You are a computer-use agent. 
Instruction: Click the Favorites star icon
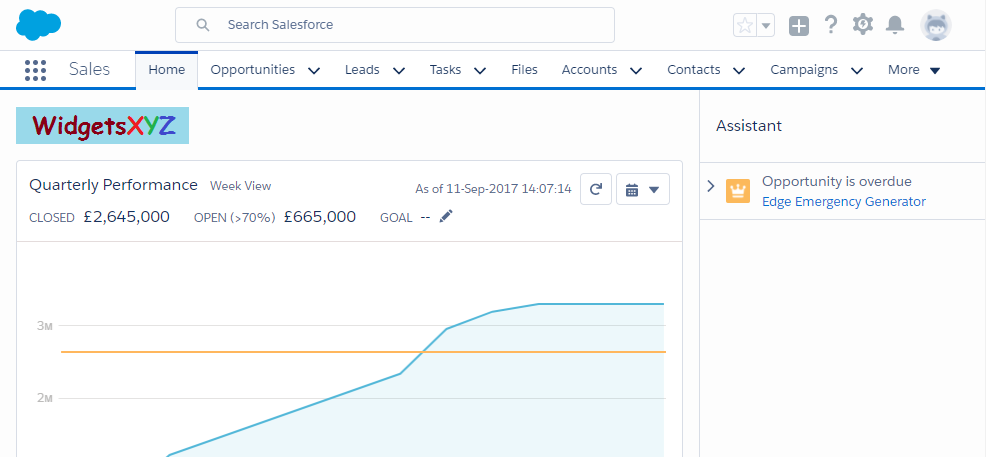pyautogui.click(x=745, y=25)
